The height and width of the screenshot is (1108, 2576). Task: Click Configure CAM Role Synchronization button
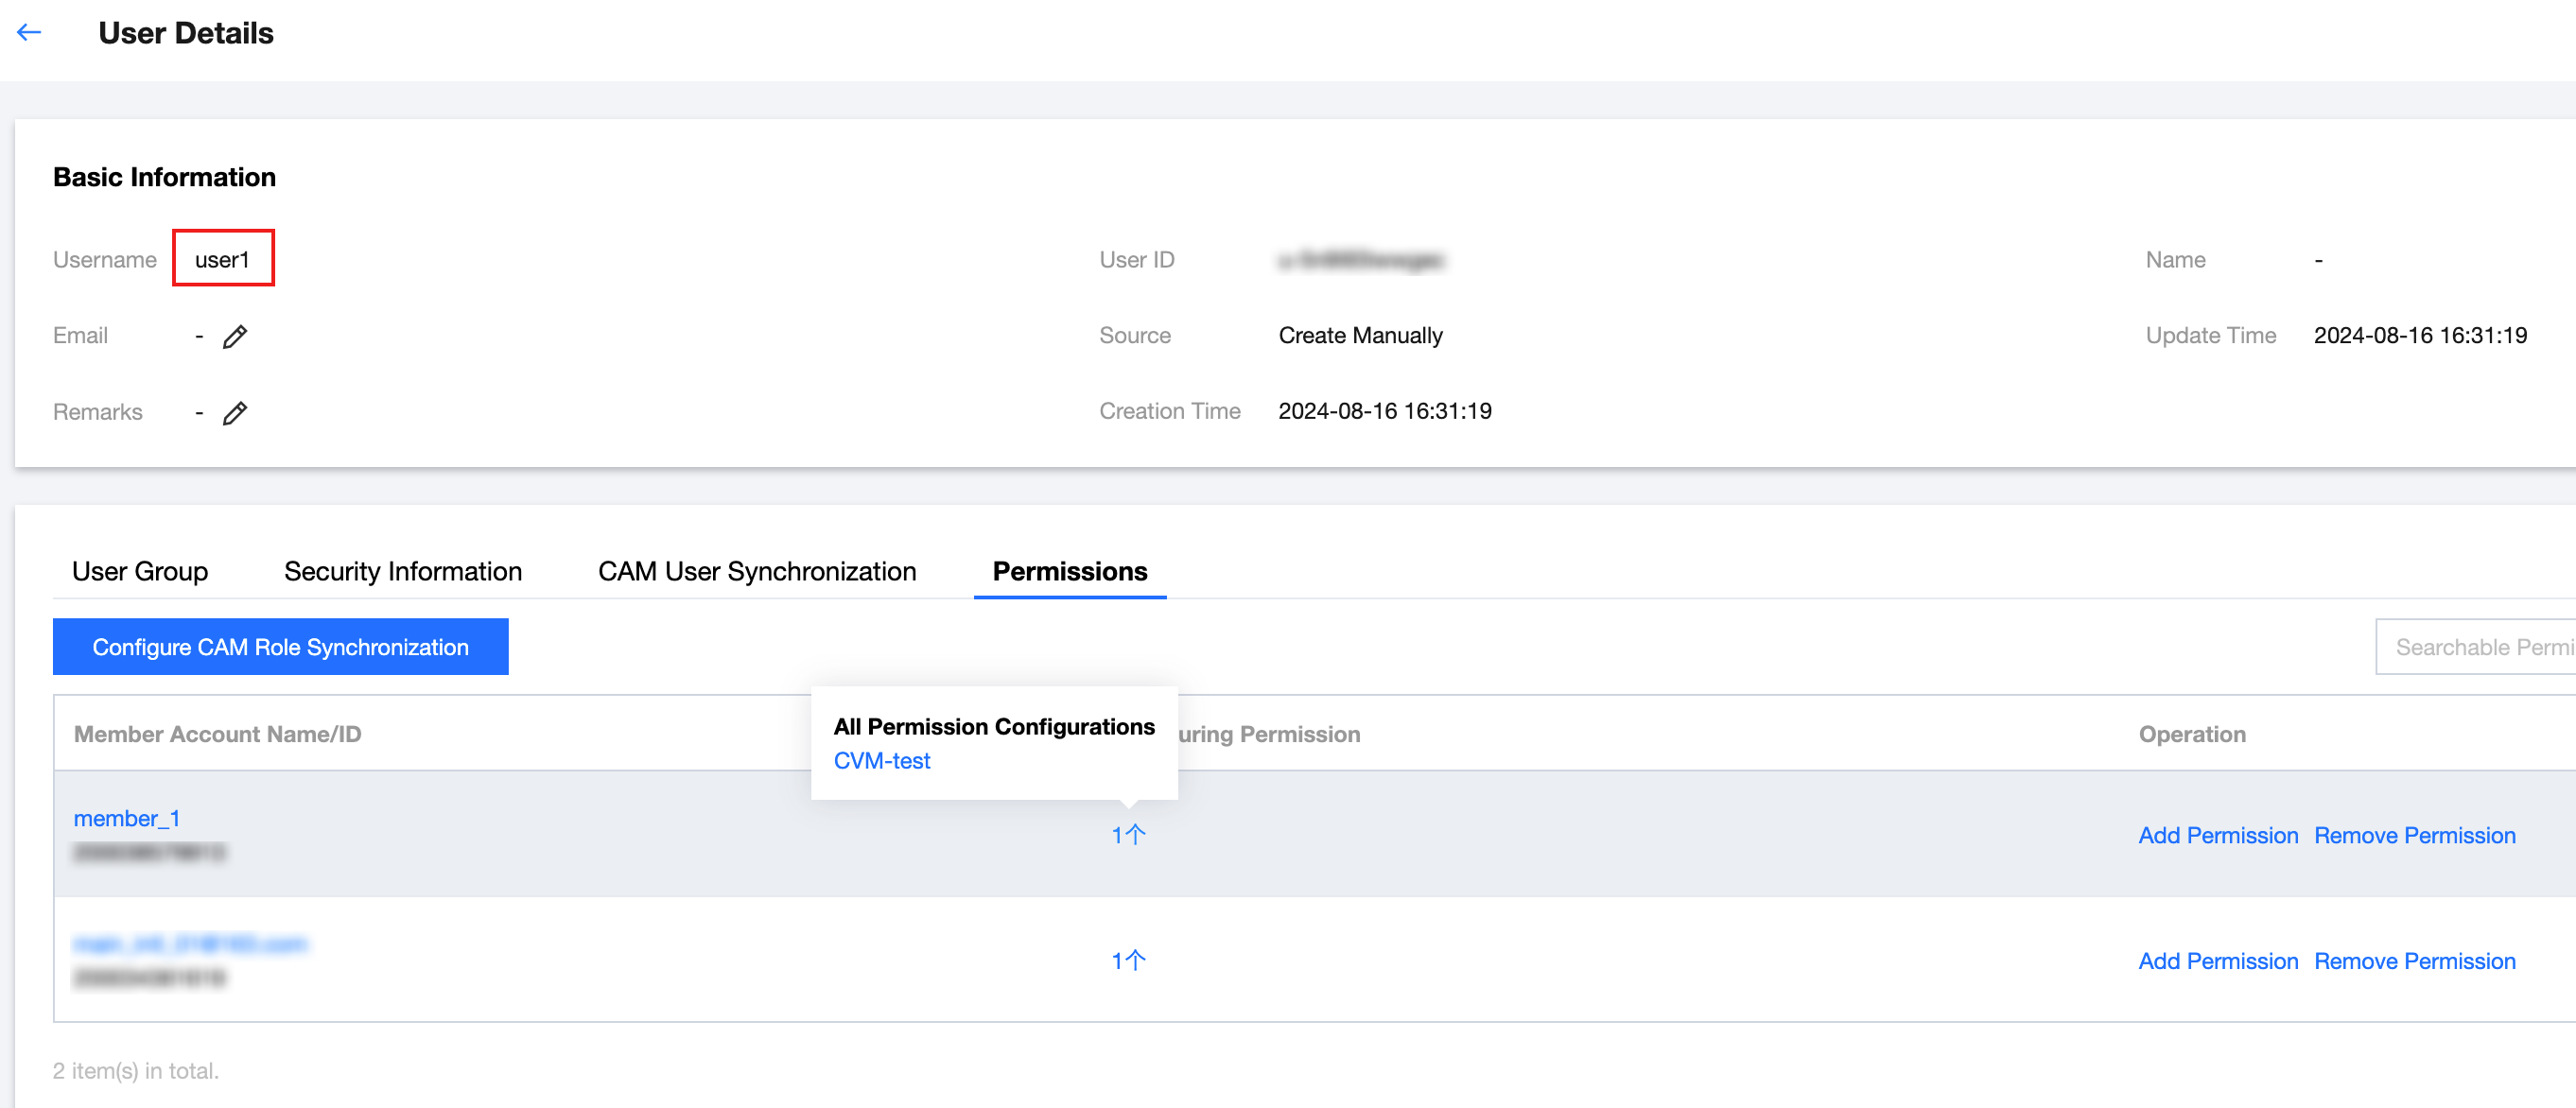280,647
